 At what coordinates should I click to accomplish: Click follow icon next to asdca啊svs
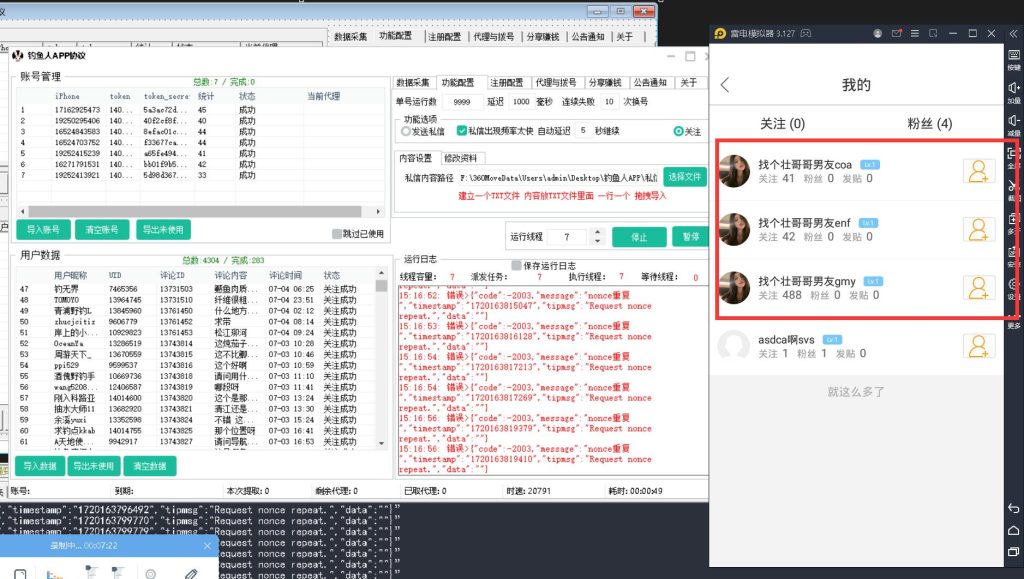(978, 346)
